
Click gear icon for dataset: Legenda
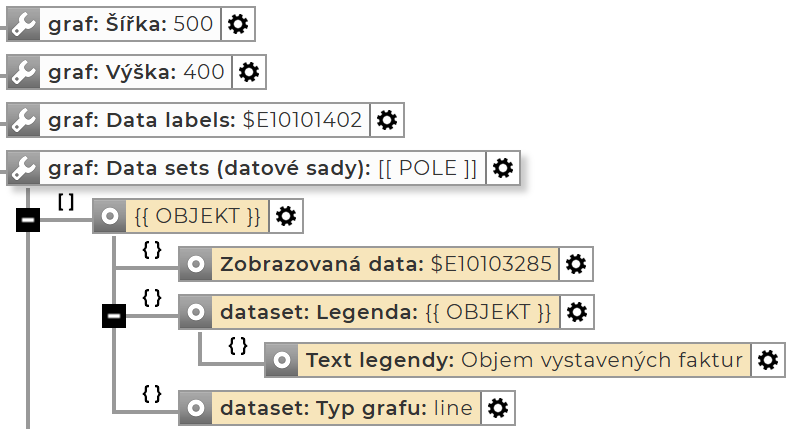tap(576, 312)
